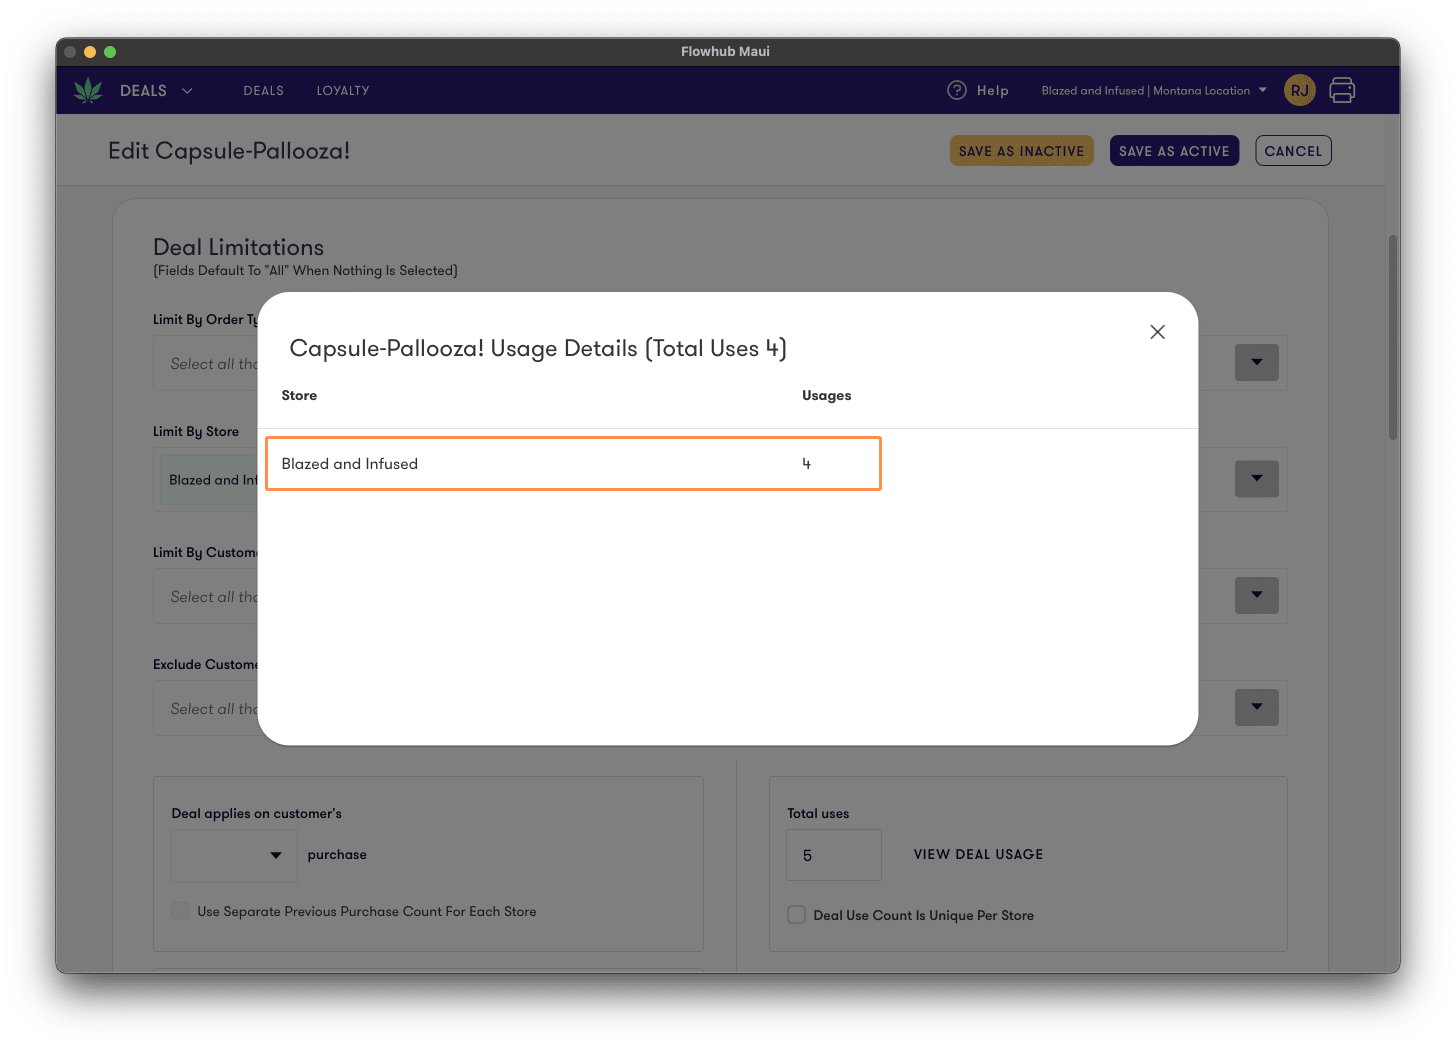
Task: Expand the Limit By Store dropdown arrow
Action: (x=1257, y=478)
